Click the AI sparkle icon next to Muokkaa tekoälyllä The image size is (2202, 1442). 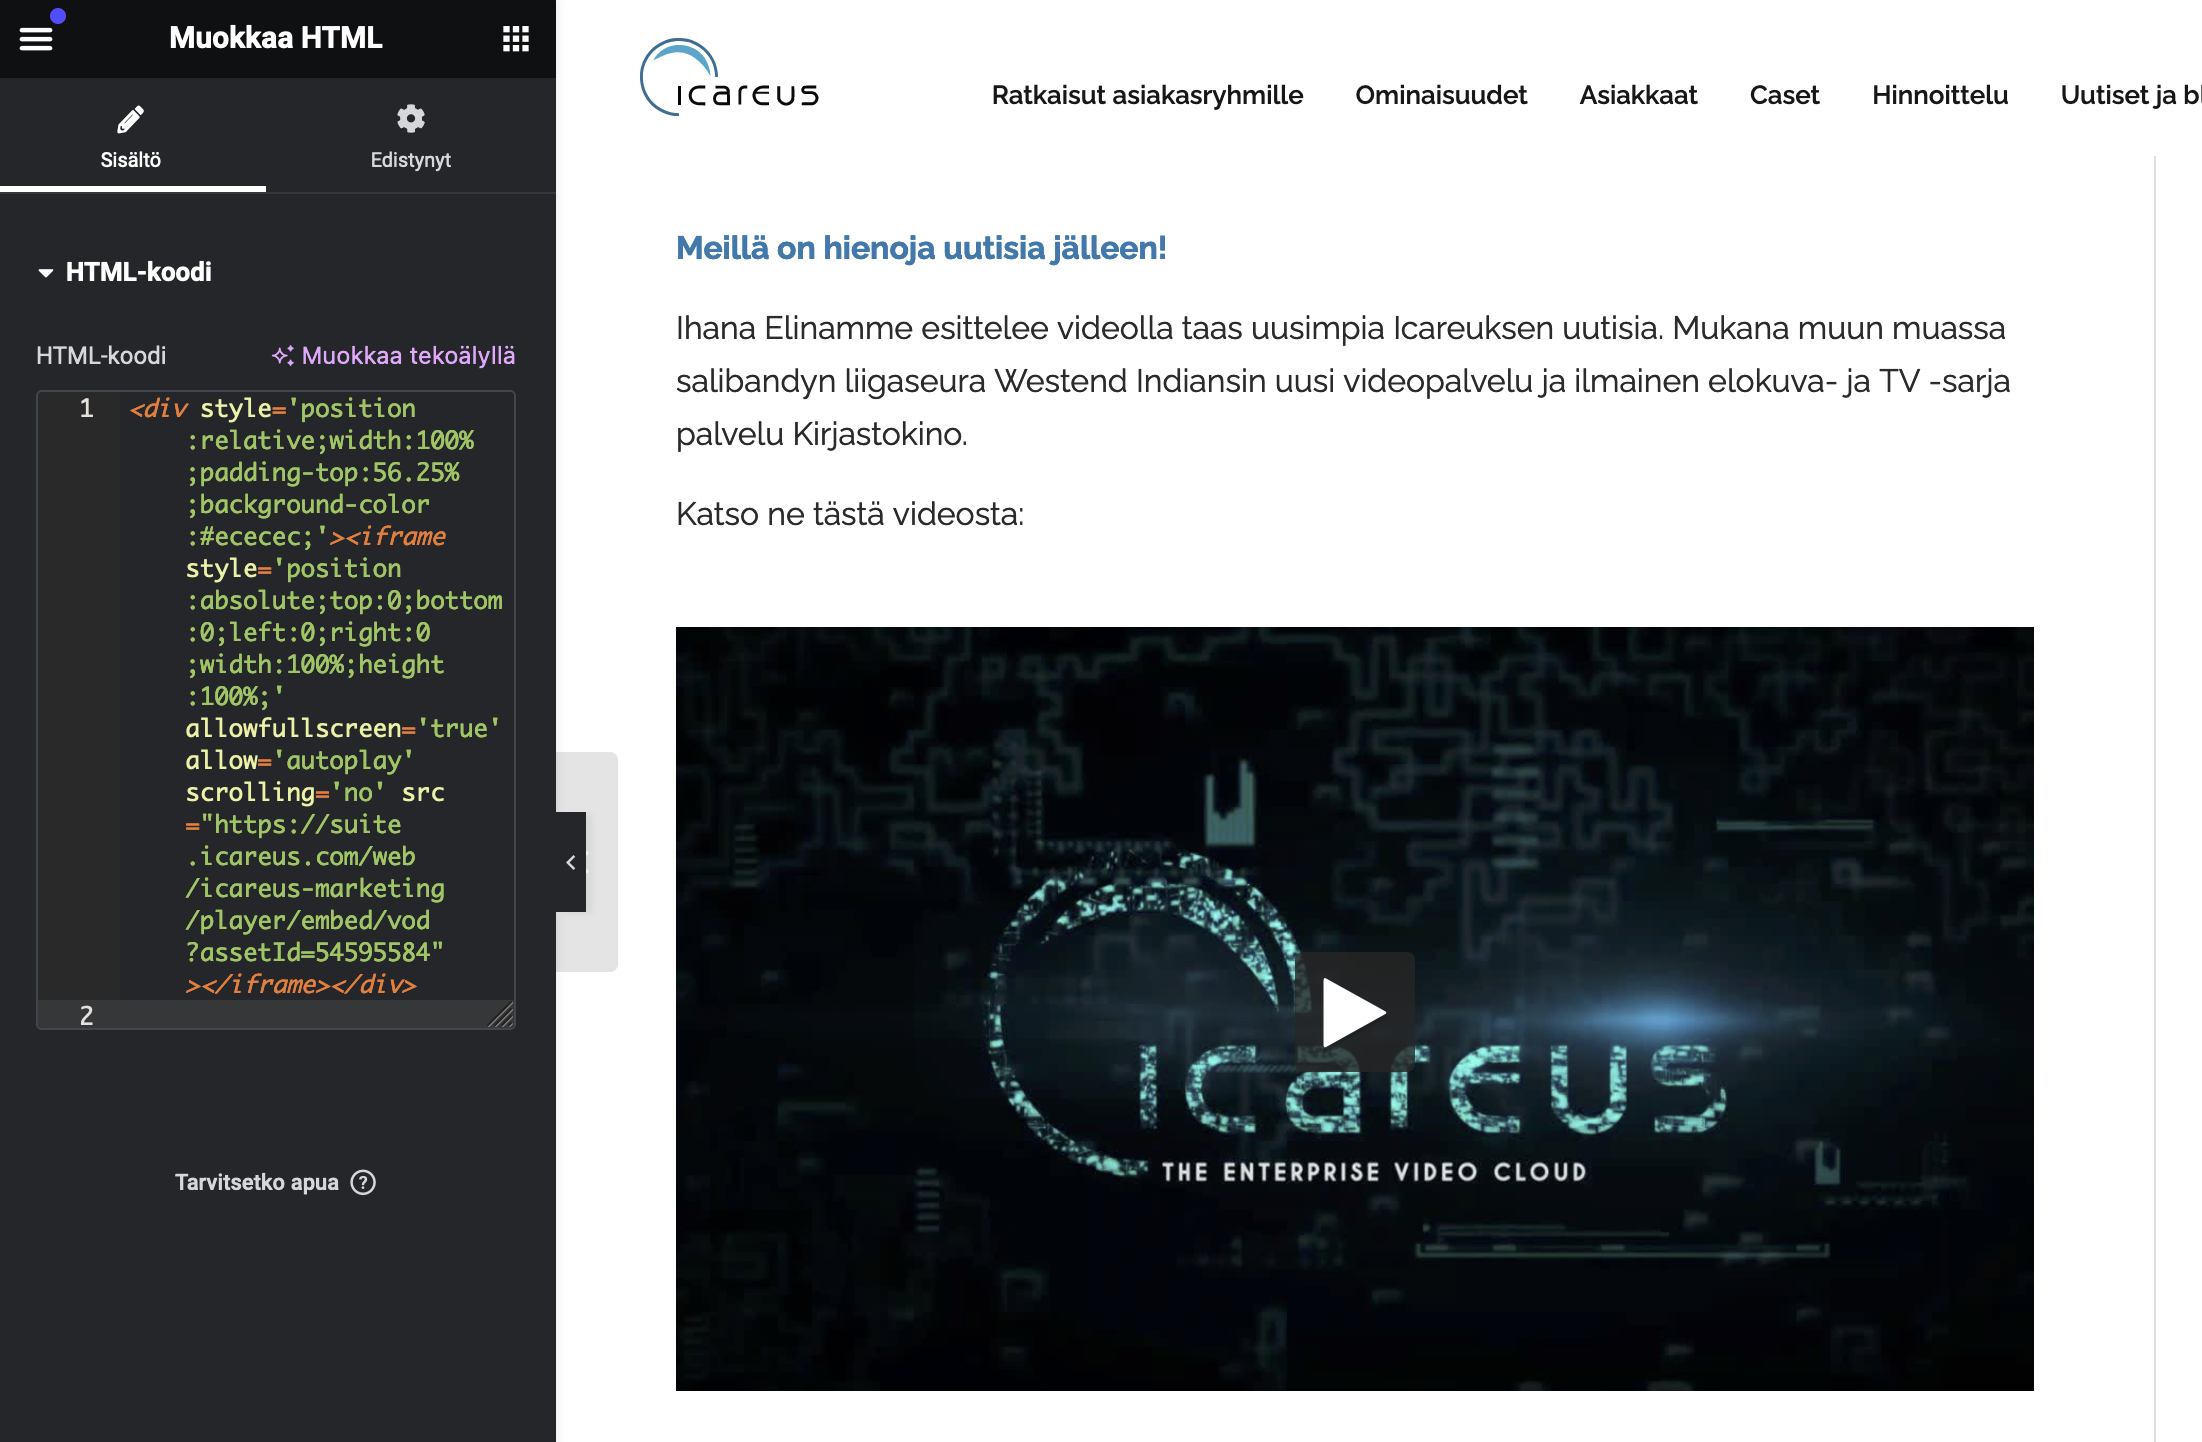point(283,356)
